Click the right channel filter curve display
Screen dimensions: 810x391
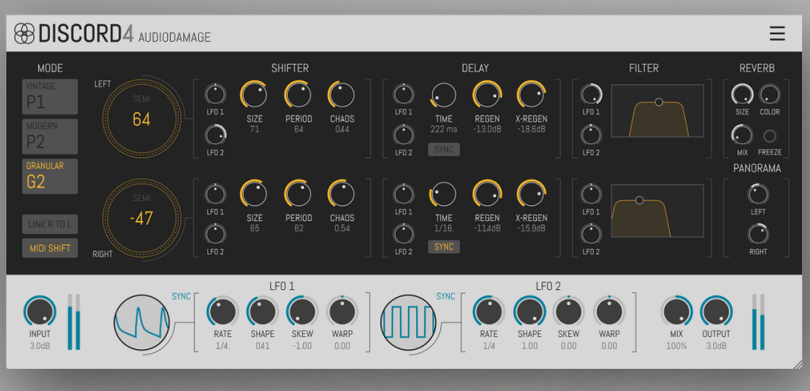click(x=658, y=211)
